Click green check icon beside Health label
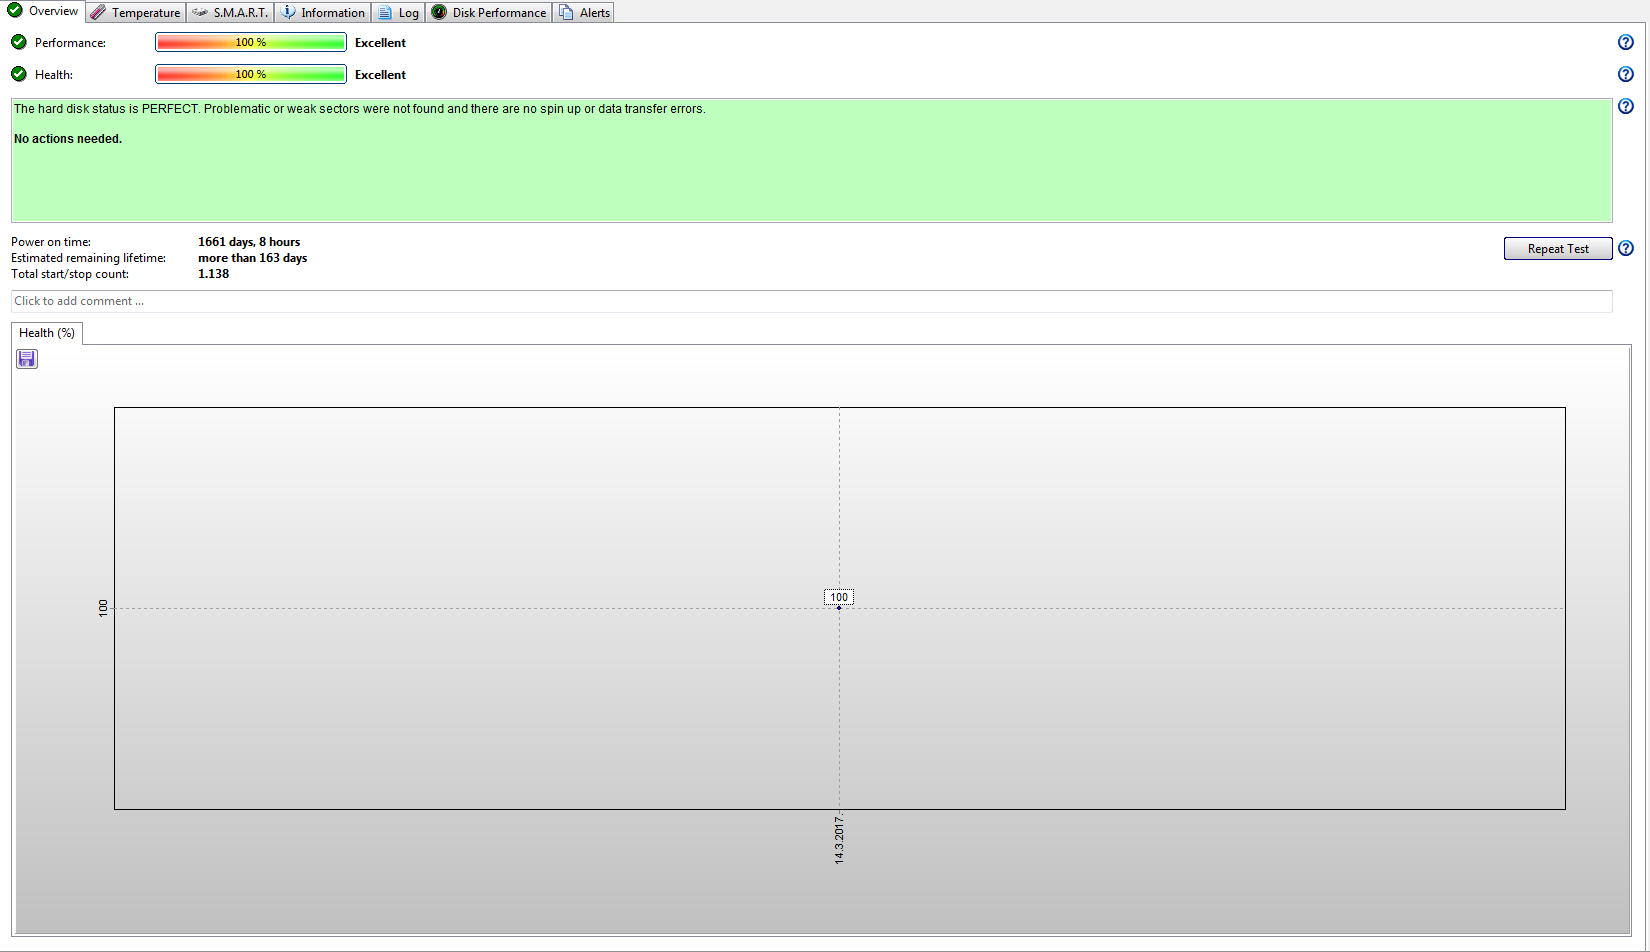This screenshot has height=952, width=1650. 19,74
